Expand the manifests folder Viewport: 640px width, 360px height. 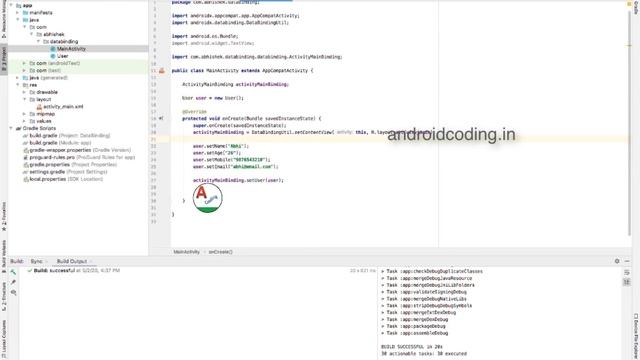18,13
